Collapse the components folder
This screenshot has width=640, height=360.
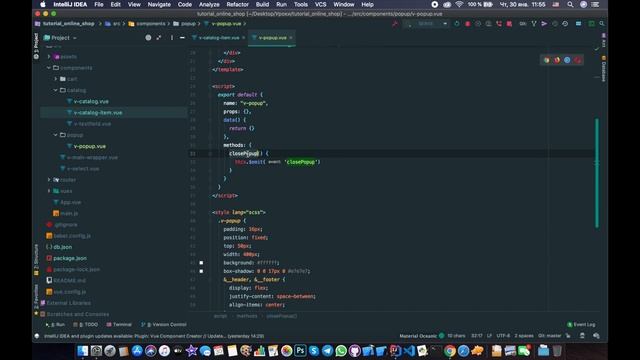click(49, 68)
